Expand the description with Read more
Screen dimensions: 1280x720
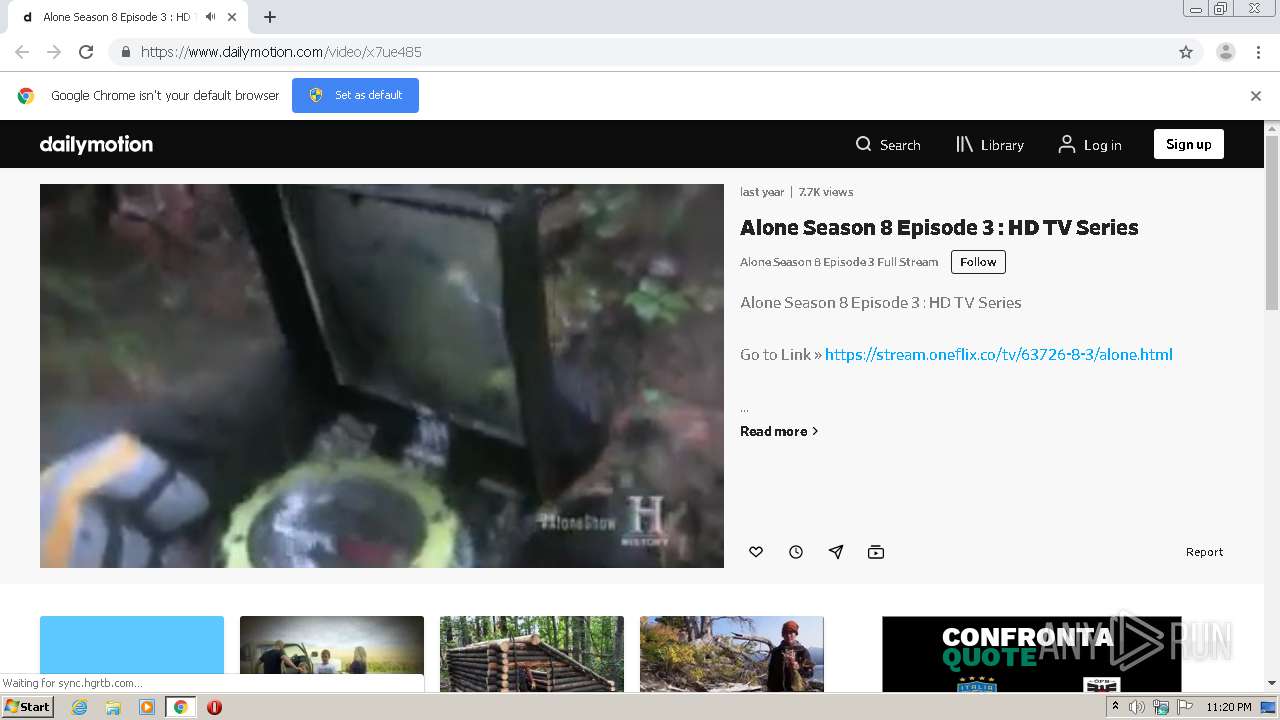[x=779, y=431]
